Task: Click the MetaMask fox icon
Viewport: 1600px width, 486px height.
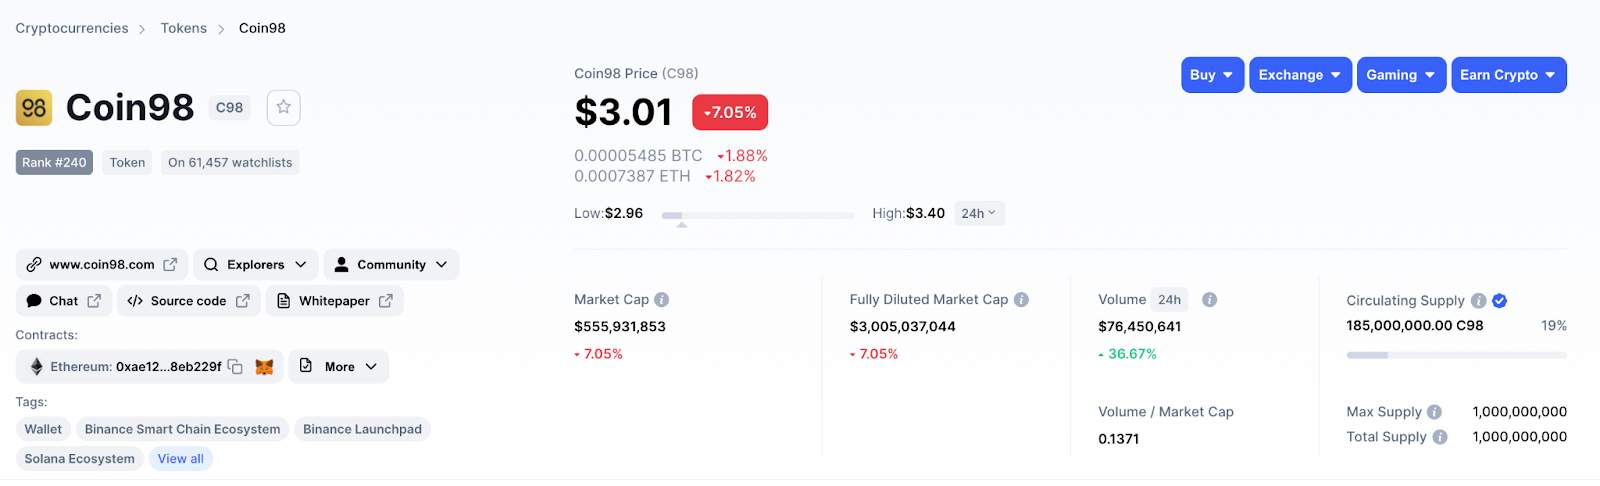Action: pos(264,367)
